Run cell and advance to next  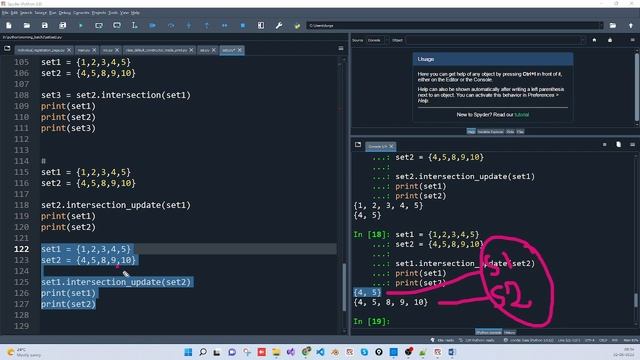pyautogui.click(x=117, y=25)
